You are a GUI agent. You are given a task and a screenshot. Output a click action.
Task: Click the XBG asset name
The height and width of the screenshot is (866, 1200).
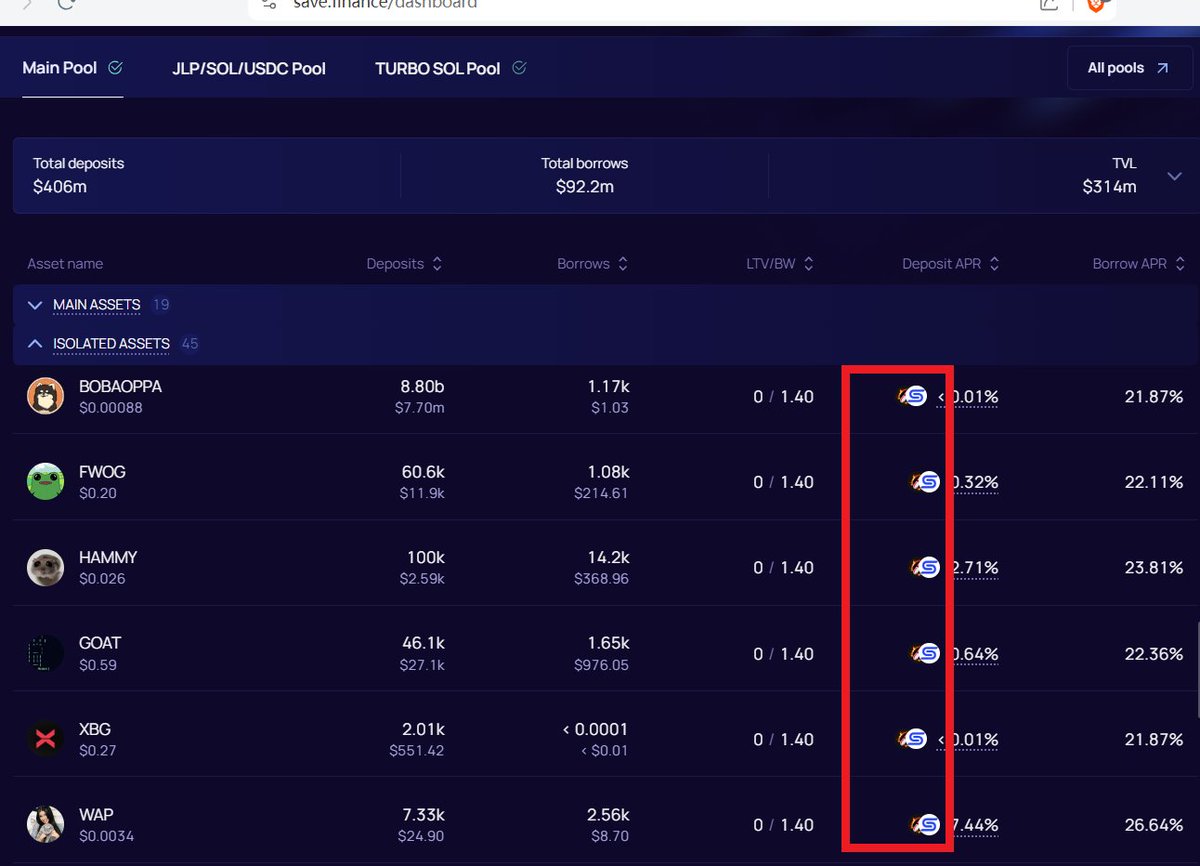(95, 729)
